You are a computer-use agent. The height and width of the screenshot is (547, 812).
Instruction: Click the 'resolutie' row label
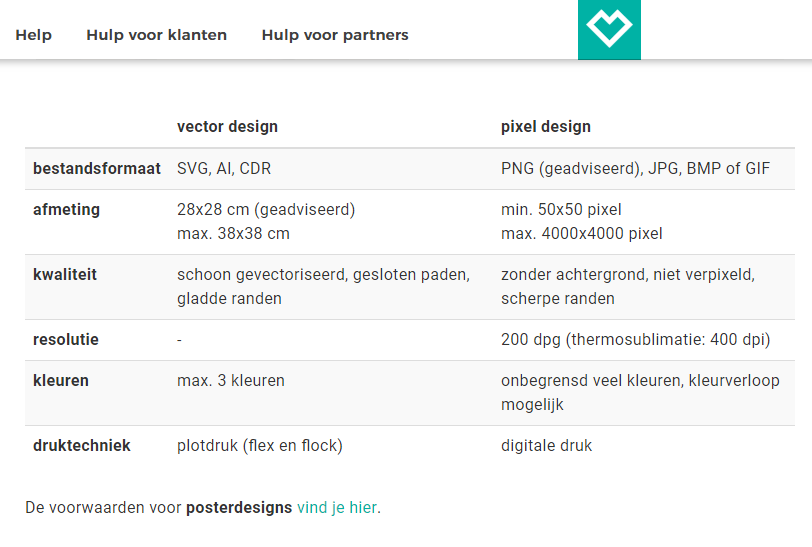66,340
